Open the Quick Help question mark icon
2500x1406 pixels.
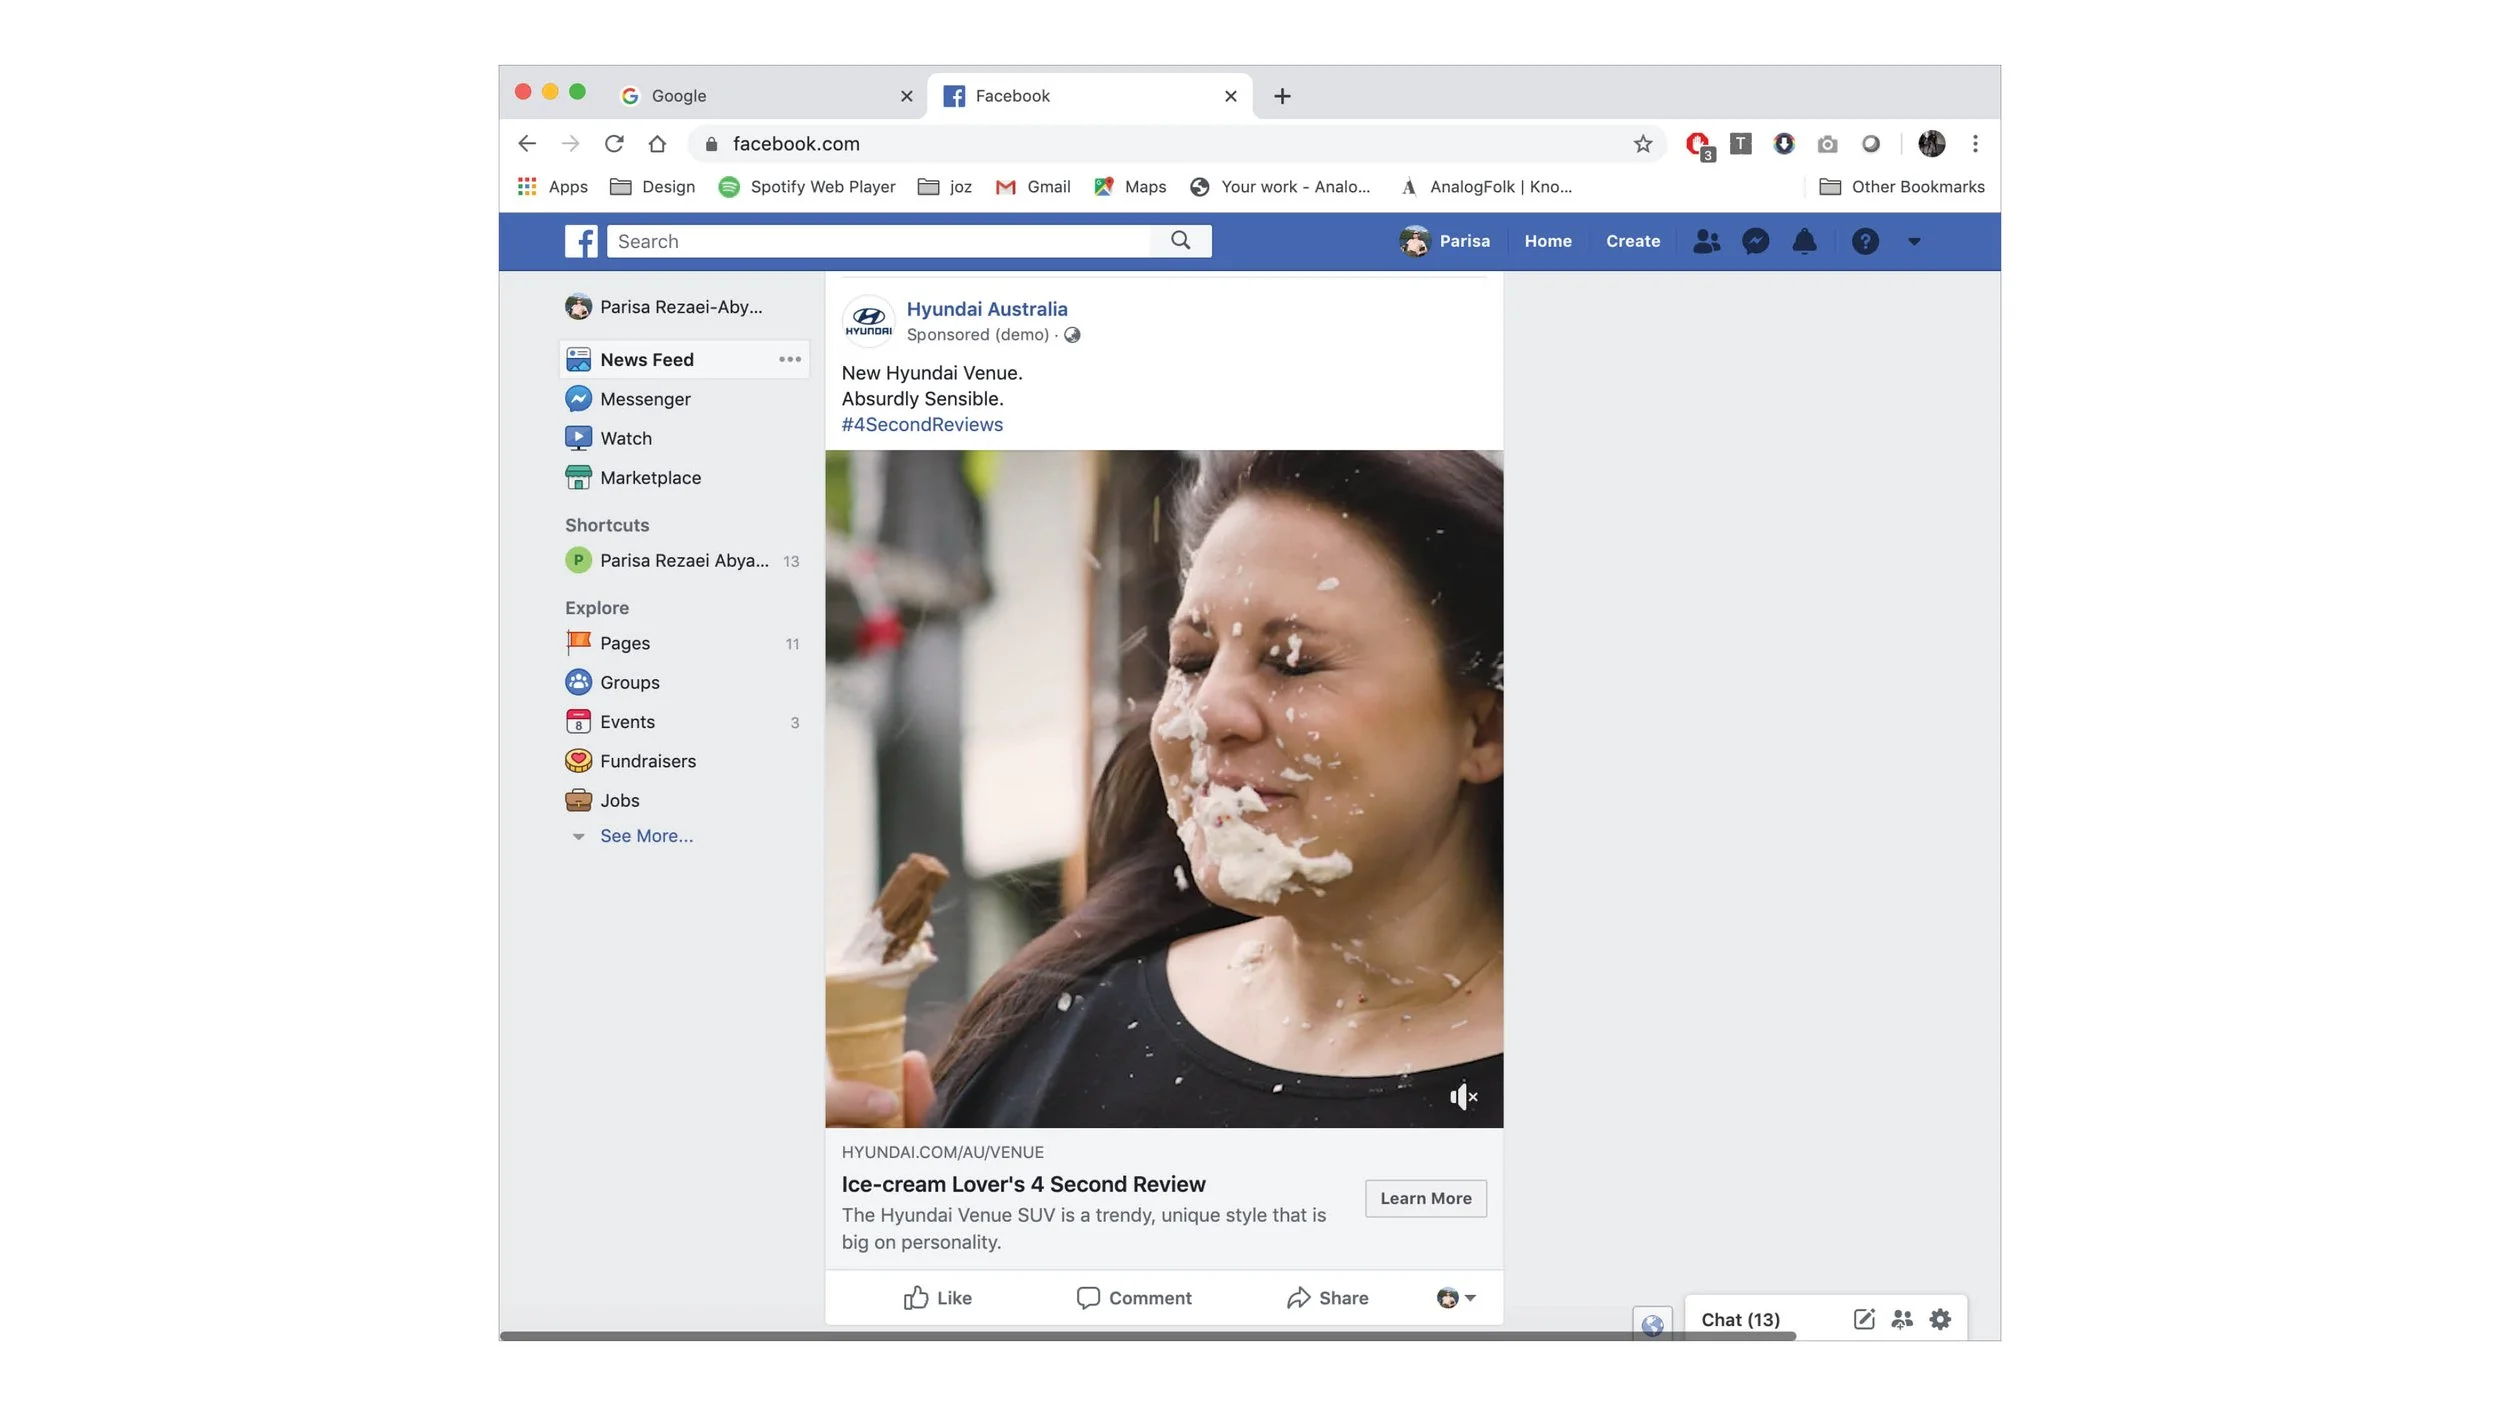pos(1865,241)
